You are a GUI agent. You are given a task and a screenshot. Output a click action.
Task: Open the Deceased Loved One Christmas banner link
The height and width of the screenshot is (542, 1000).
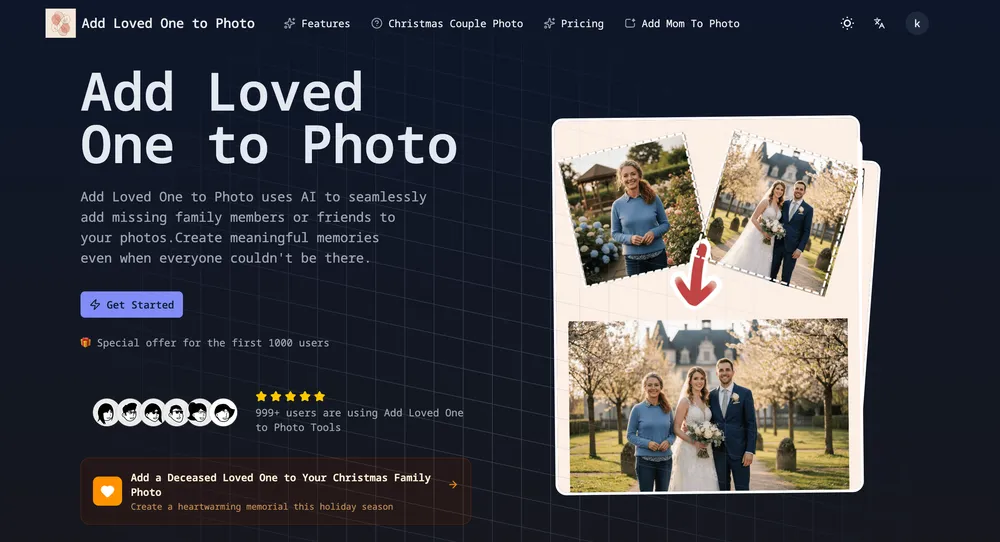280,485
